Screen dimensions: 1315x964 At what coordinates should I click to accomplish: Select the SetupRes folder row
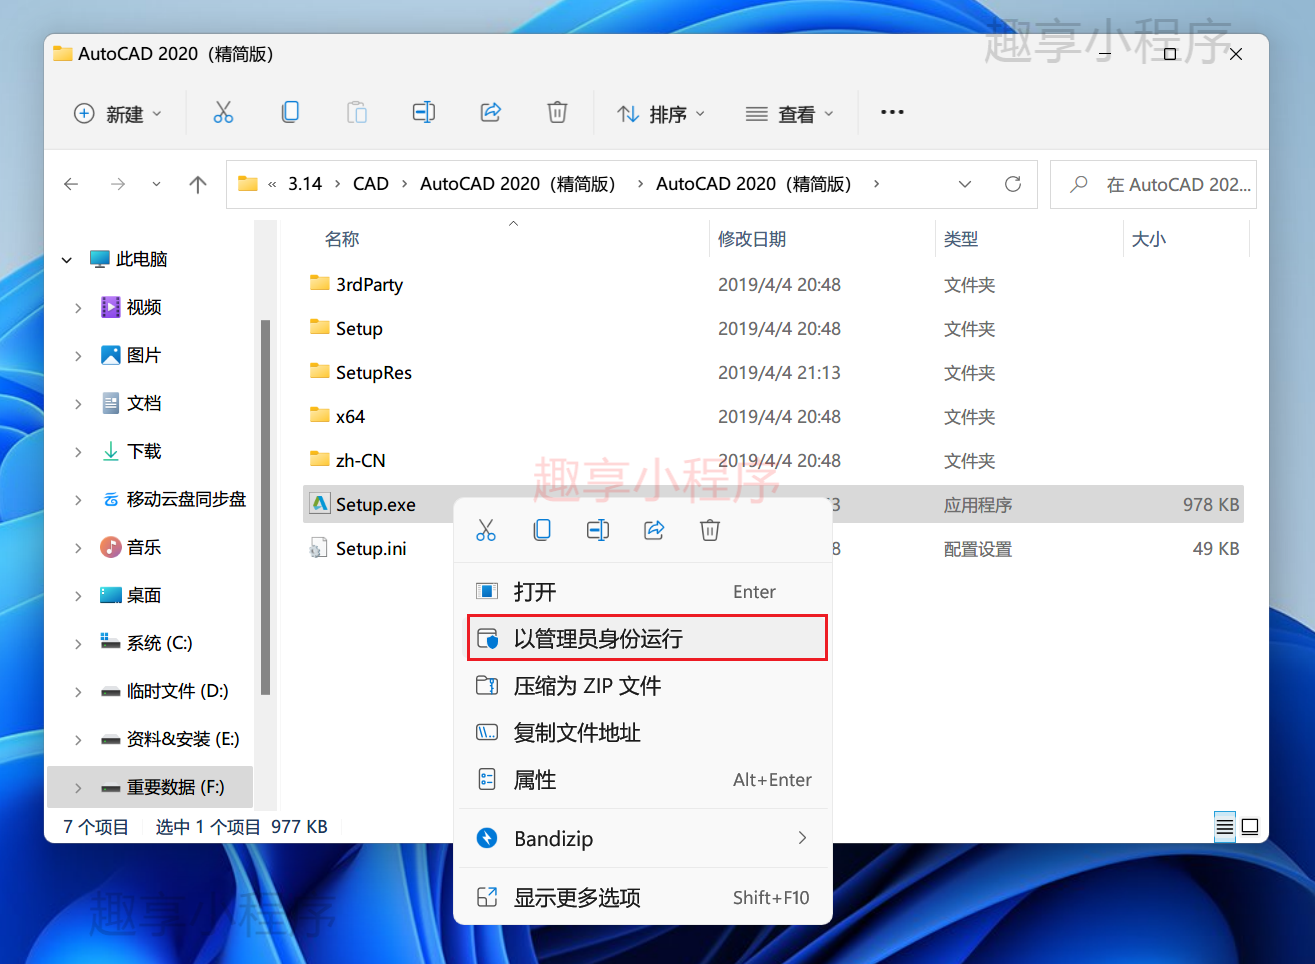click(x=773, y=372)
